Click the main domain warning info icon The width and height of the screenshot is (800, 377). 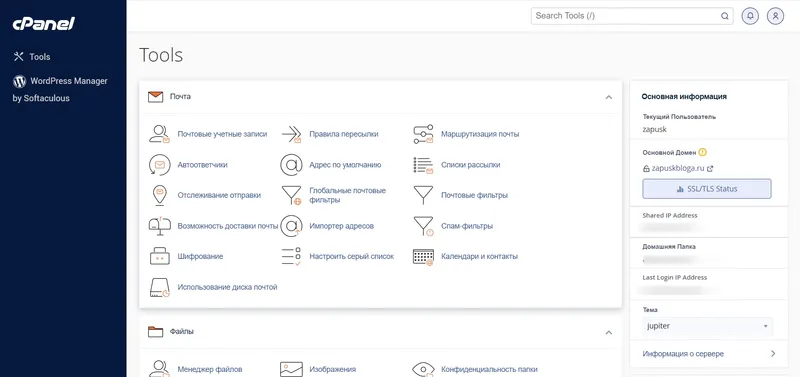coord(703,152)
